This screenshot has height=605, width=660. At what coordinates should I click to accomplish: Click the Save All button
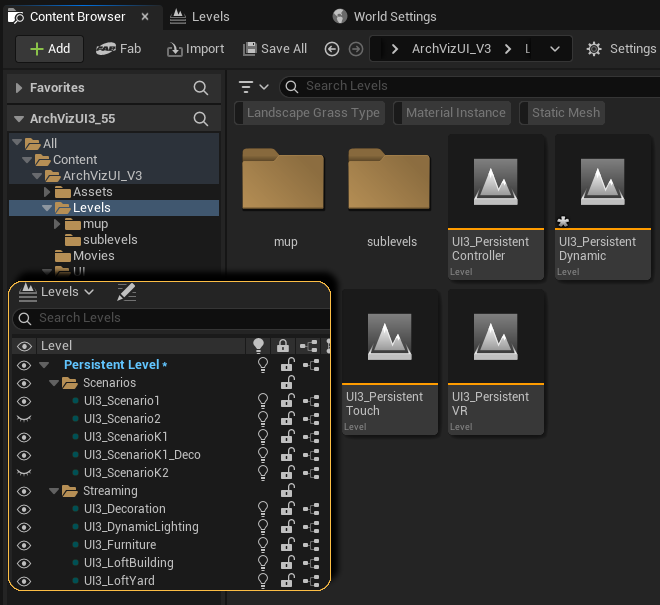273,48
